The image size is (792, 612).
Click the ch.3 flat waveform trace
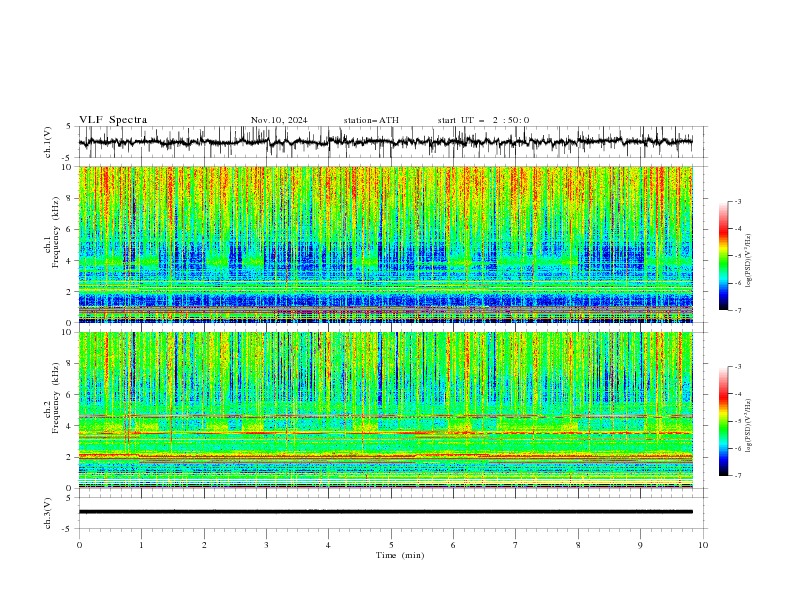tap(385, 512)
